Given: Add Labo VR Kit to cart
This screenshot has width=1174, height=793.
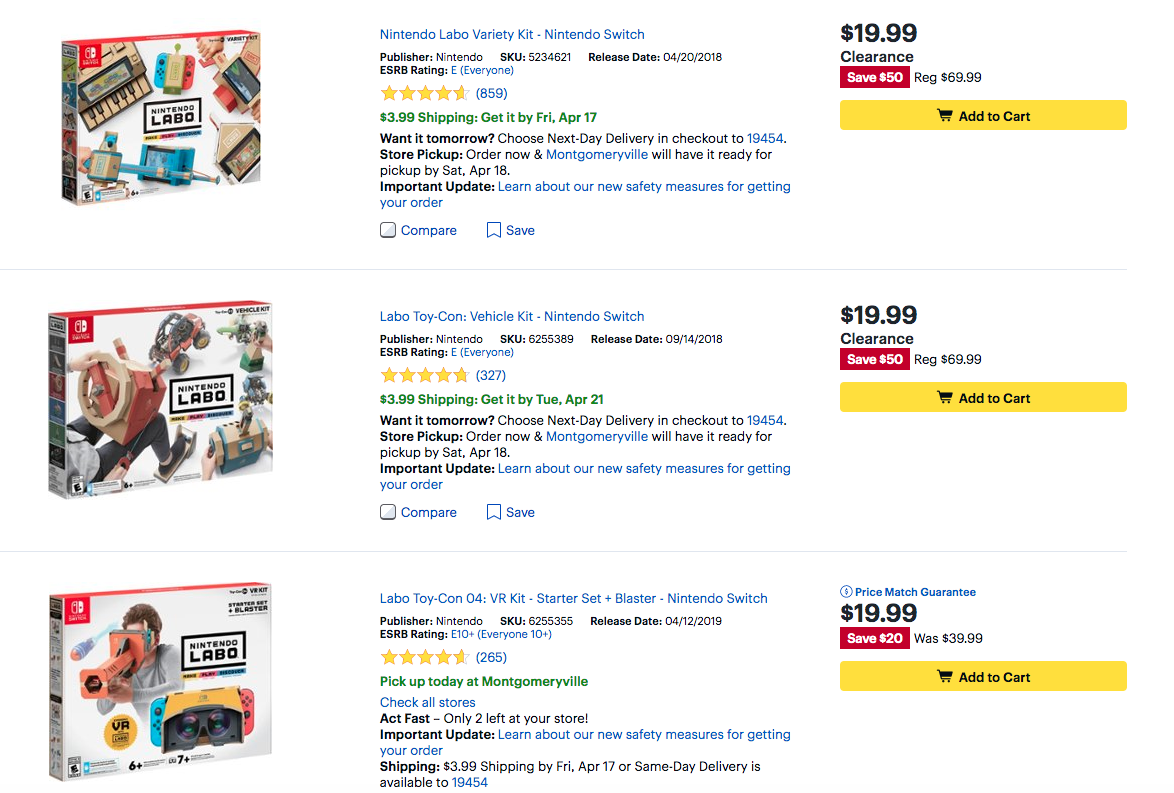Looking at the screenshot, I should click(x=983, y=677).
